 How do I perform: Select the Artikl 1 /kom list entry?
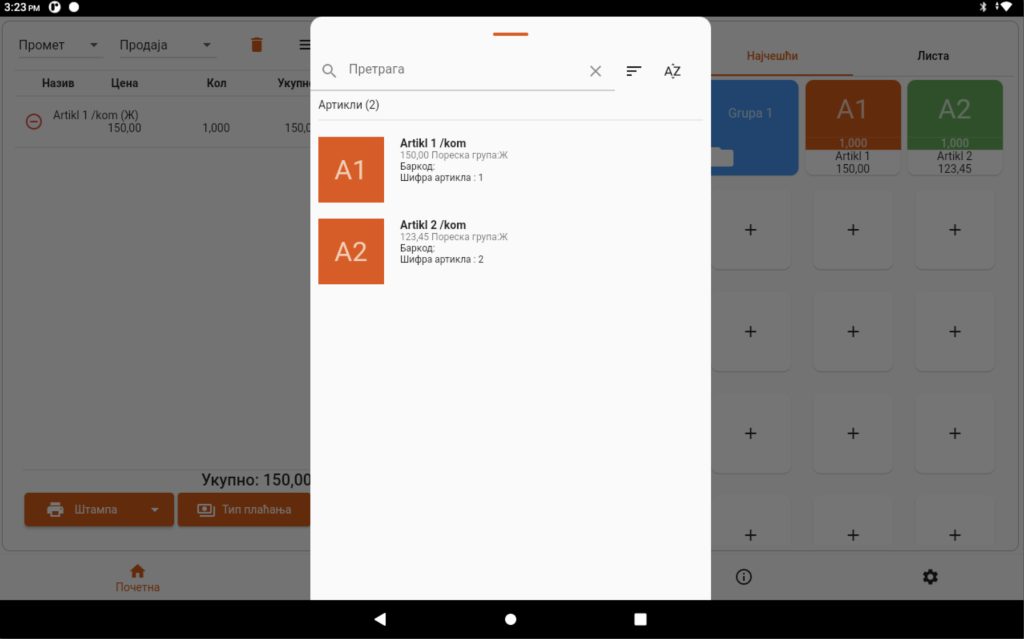[x=510, y=169]
